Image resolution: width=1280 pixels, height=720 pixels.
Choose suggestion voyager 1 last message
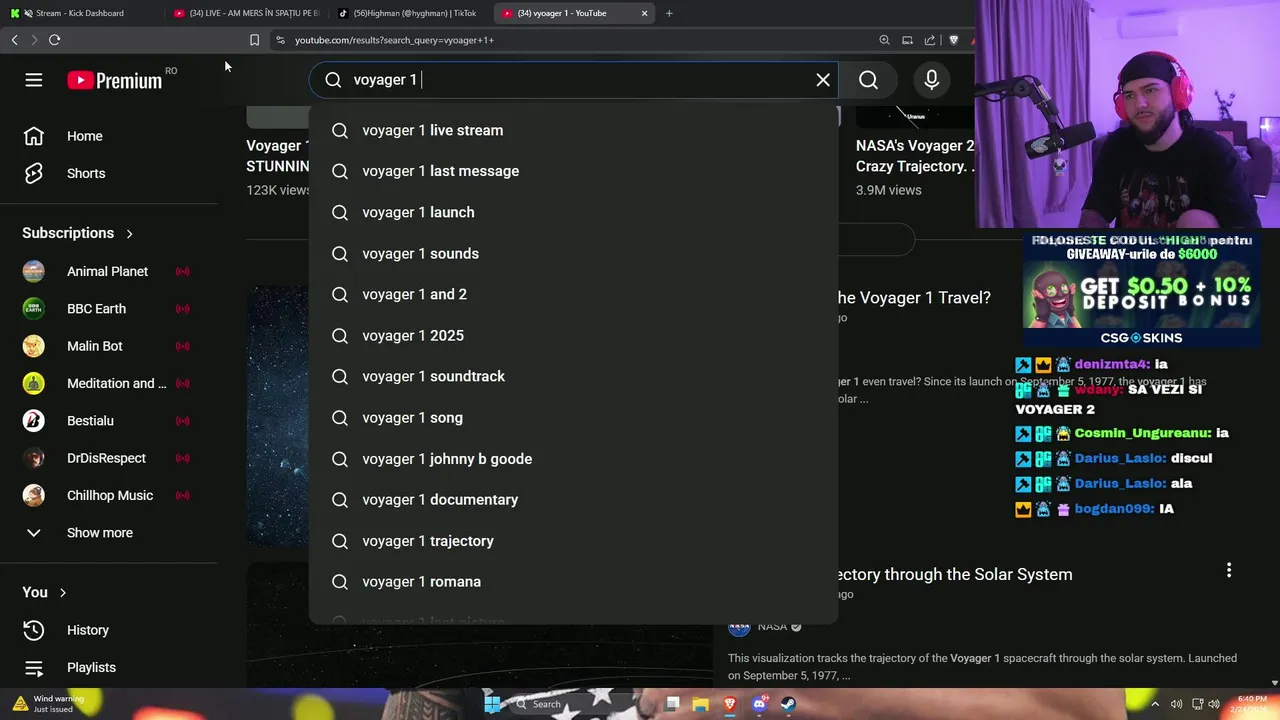pos(573,171)
